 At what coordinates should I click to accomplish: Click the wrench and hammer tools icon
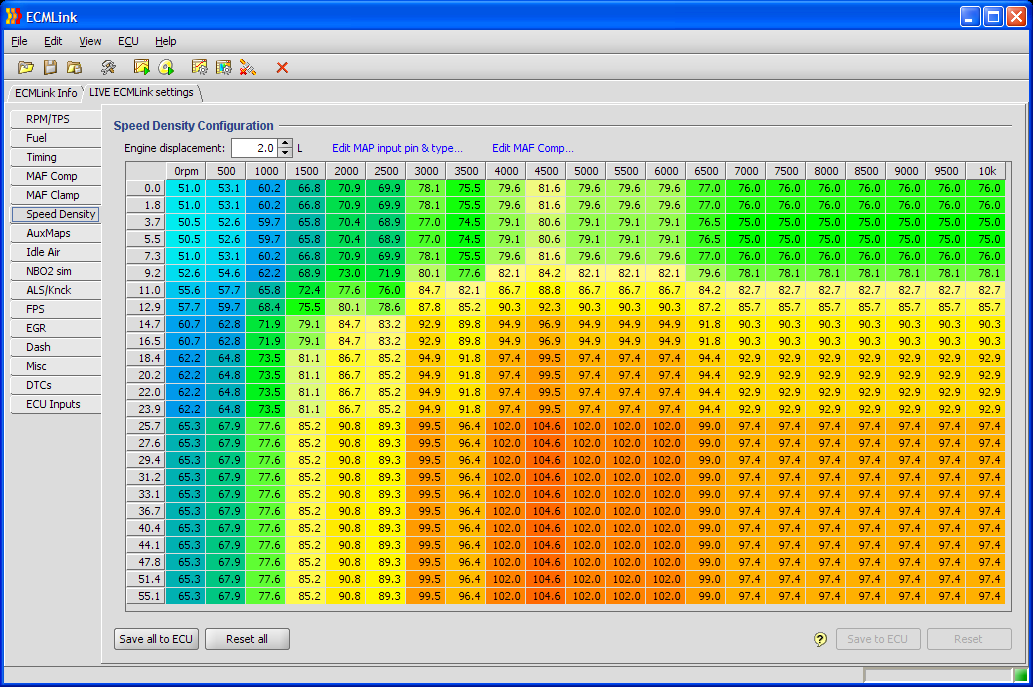[x=108, y=67]
